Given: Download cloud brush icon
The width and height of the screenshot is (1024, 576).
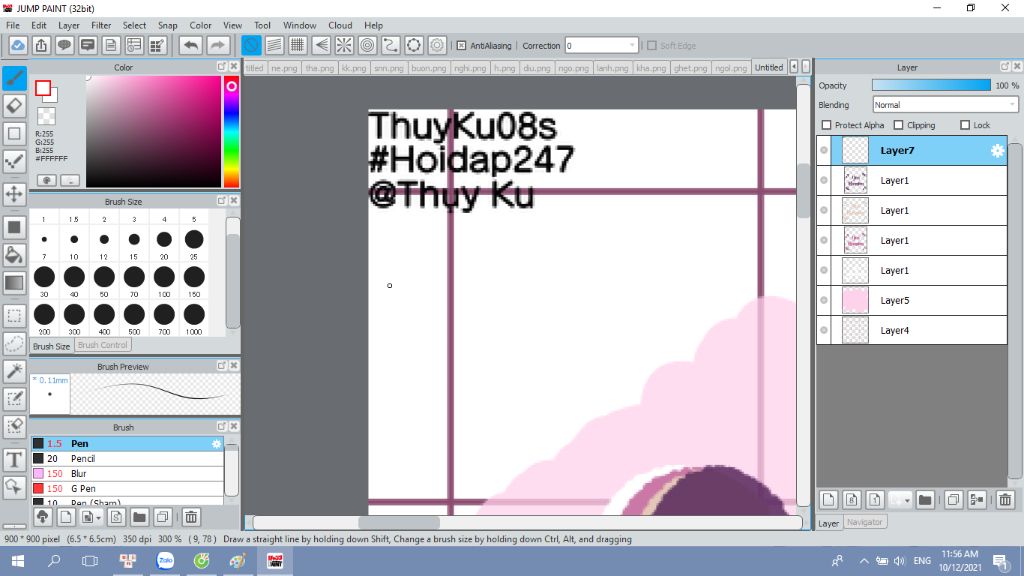Looking at the screenshot, I should (42, 517).
